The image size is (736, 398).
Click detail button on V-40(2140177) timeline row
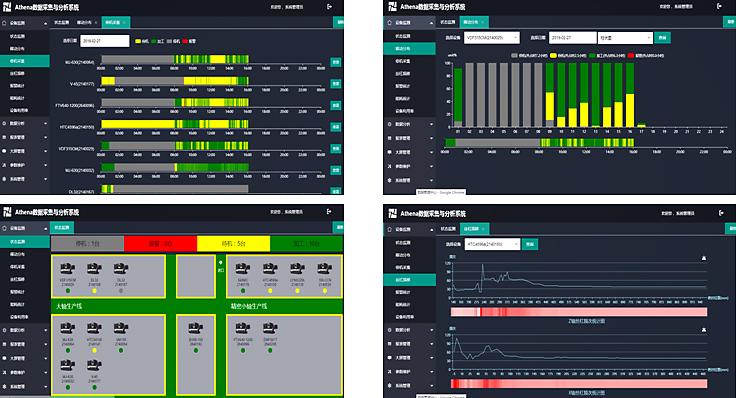point(336,84)
